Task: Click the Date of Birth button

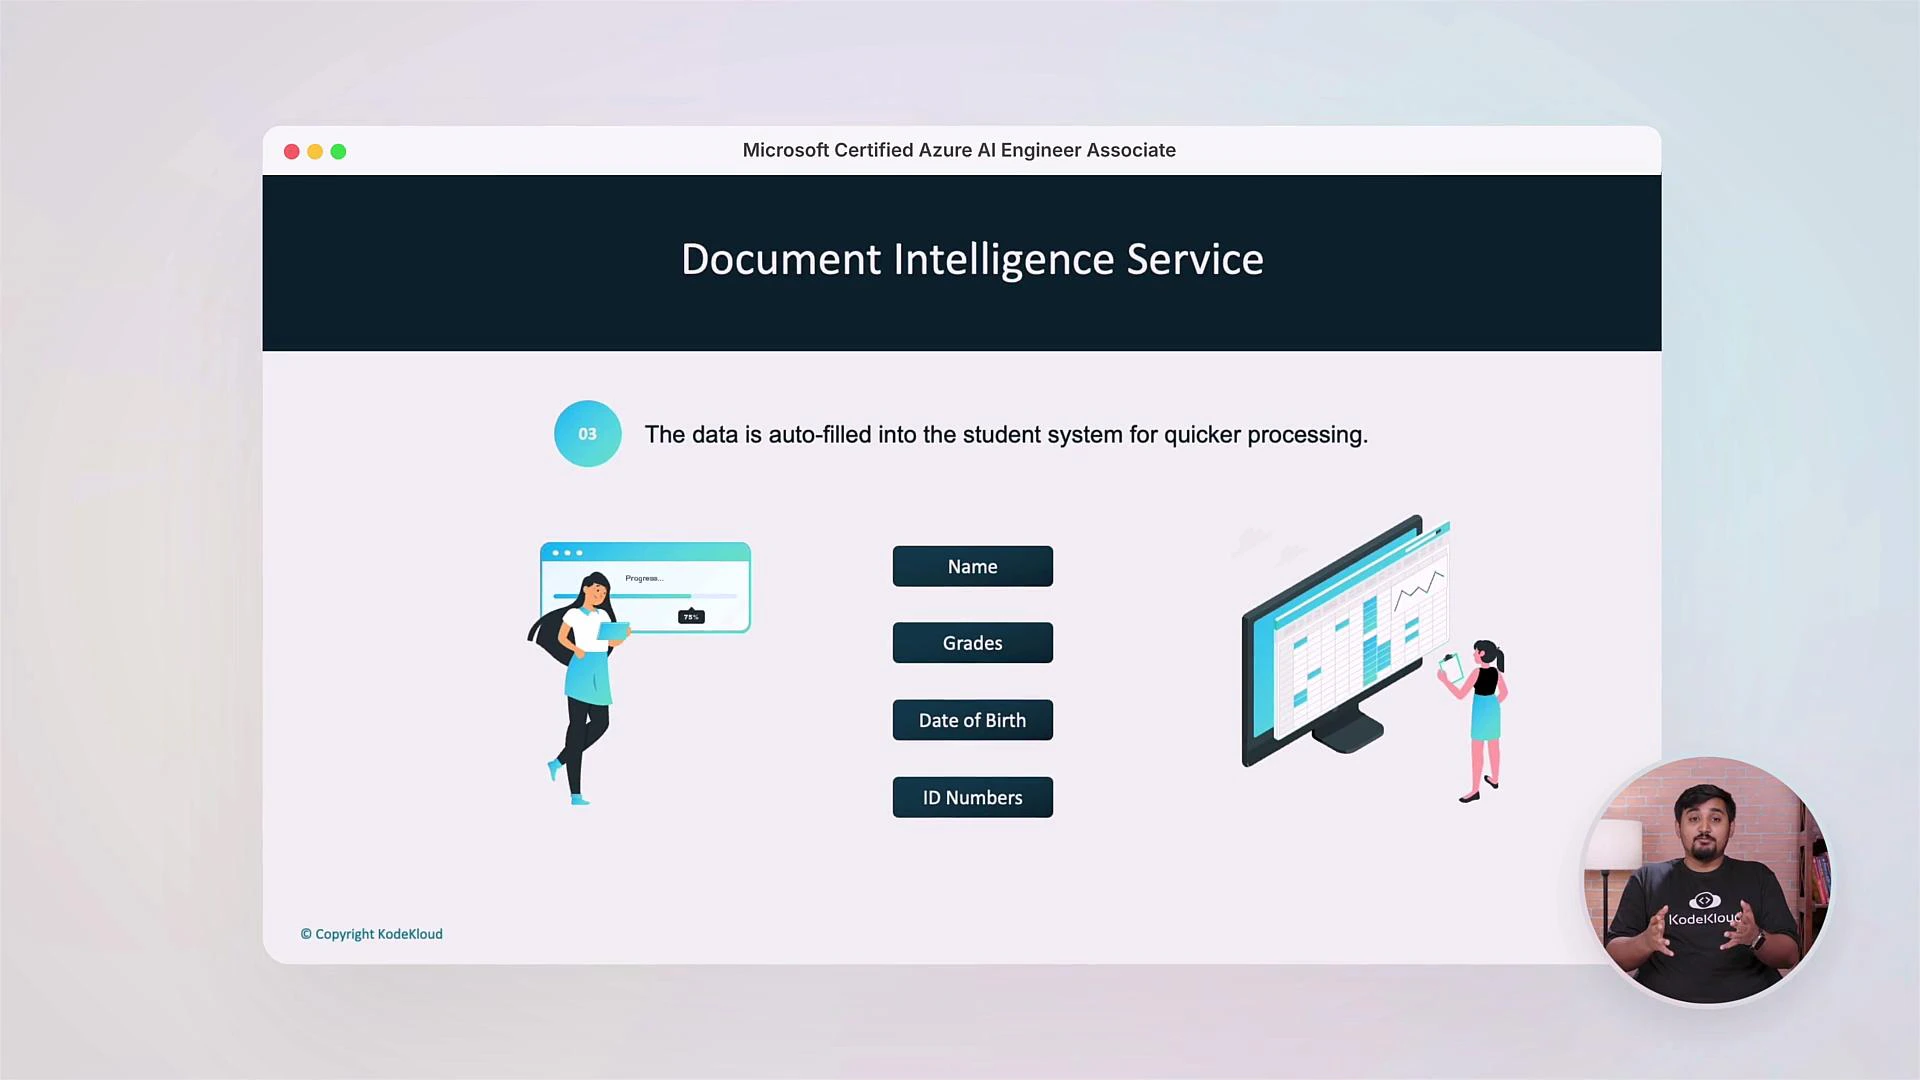Action: coord(972,720)
